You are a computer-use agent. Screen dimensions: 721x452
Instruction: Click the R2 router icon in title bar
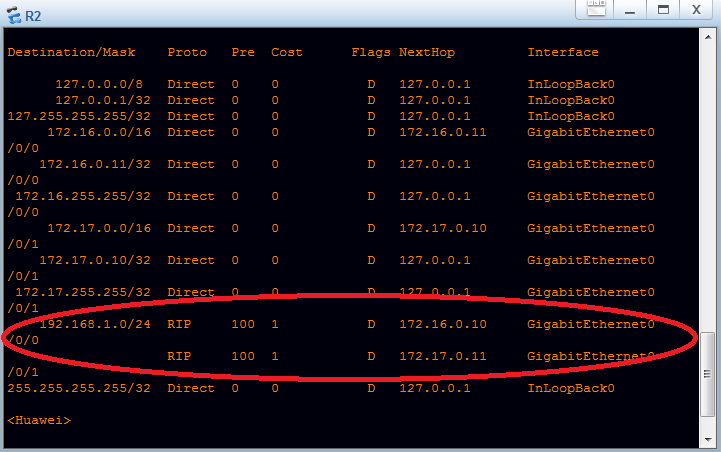pos(14,15)
